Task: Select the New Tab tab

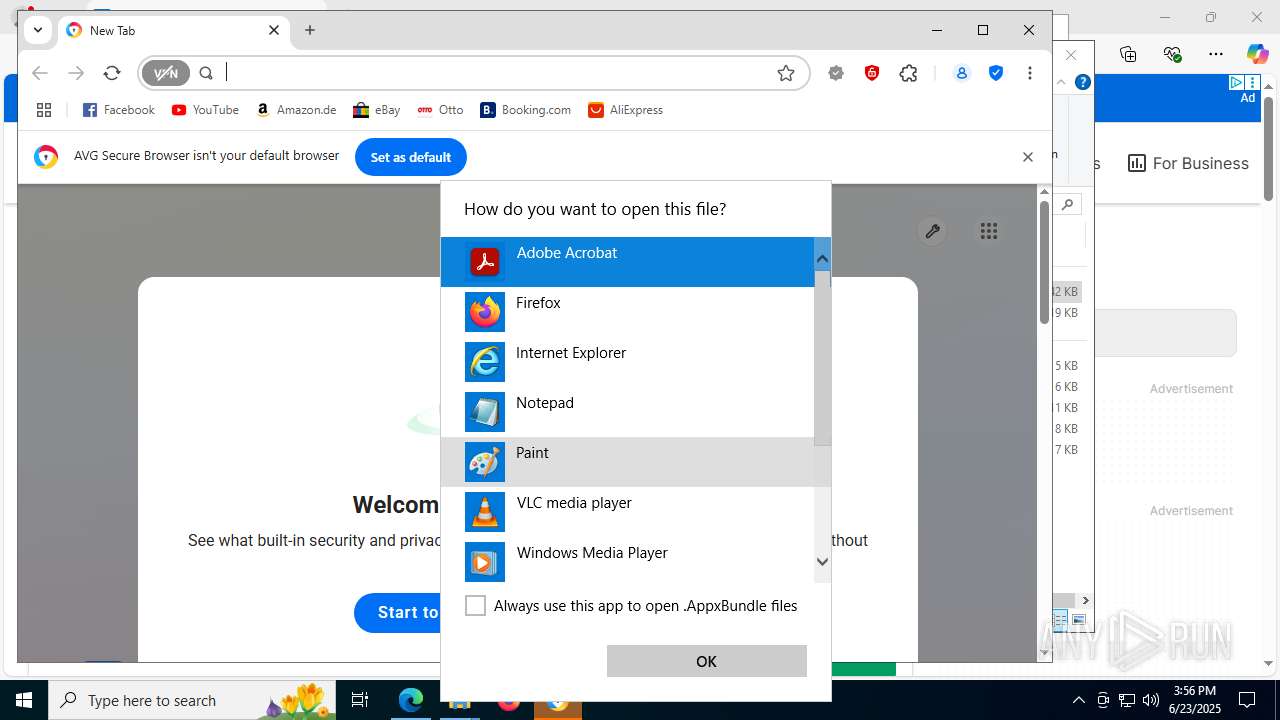Action: tap(174, 30)
